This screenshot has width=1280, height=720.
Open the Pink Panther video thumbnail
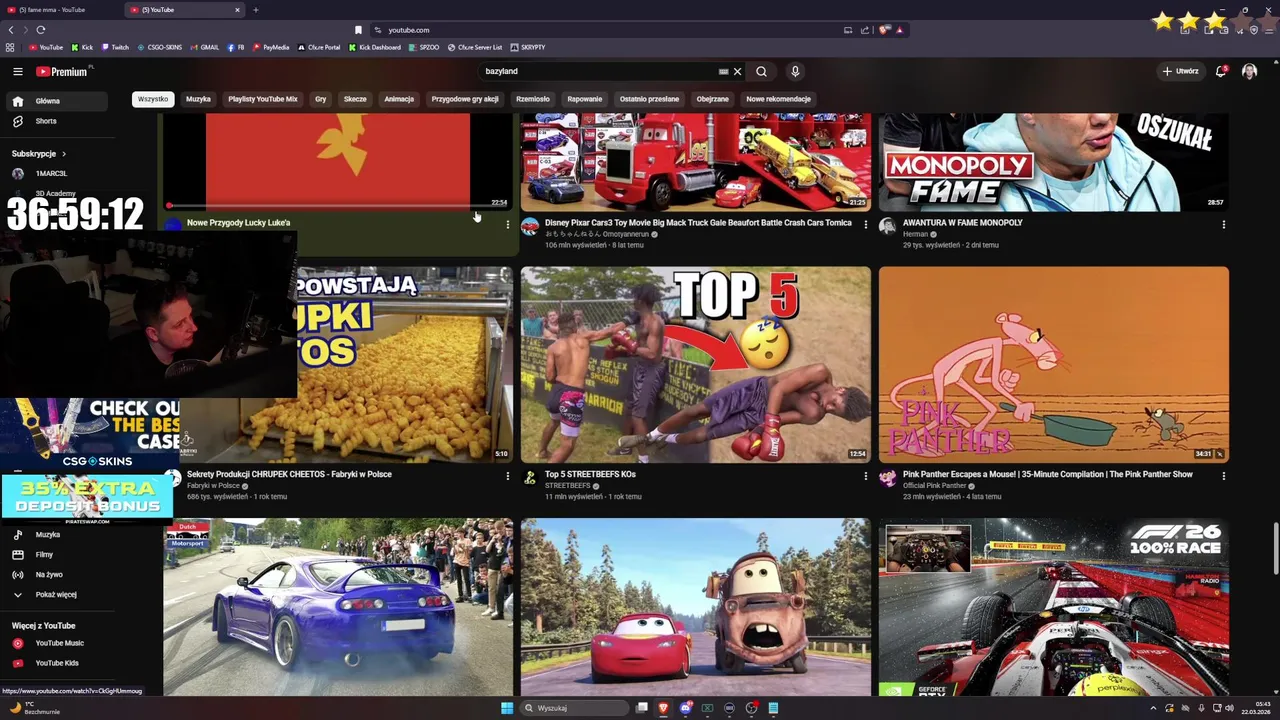click(1054, 364)
